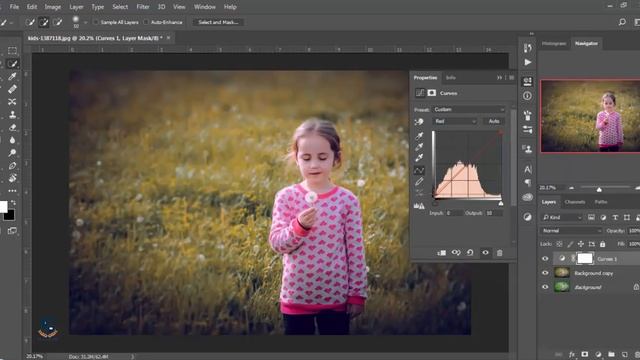
Task: Reset the Curves adjustment to defaults
Action: click(470, 253)
